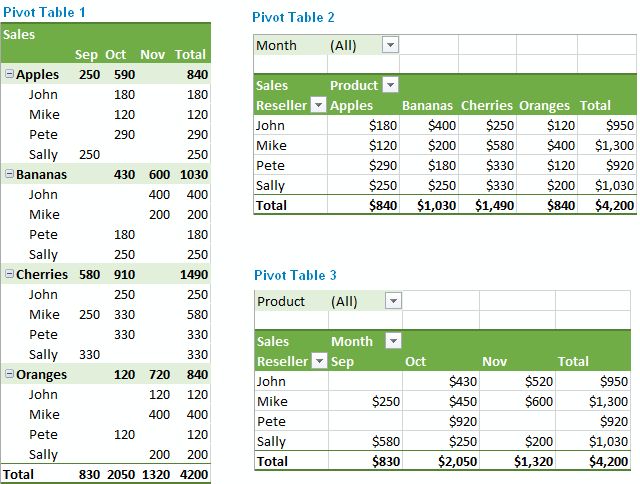Select the Pivot Table 3 heading
Viewport: 640px width, 484px height.
(x=295, y=275)
